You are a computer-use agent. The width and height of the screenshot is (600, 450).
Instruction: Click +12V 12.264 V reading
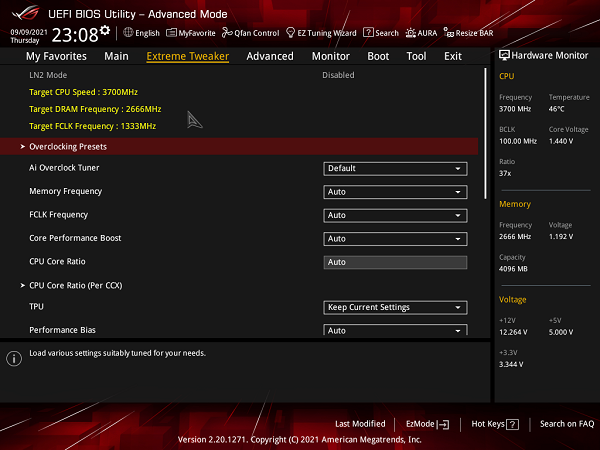513,332
